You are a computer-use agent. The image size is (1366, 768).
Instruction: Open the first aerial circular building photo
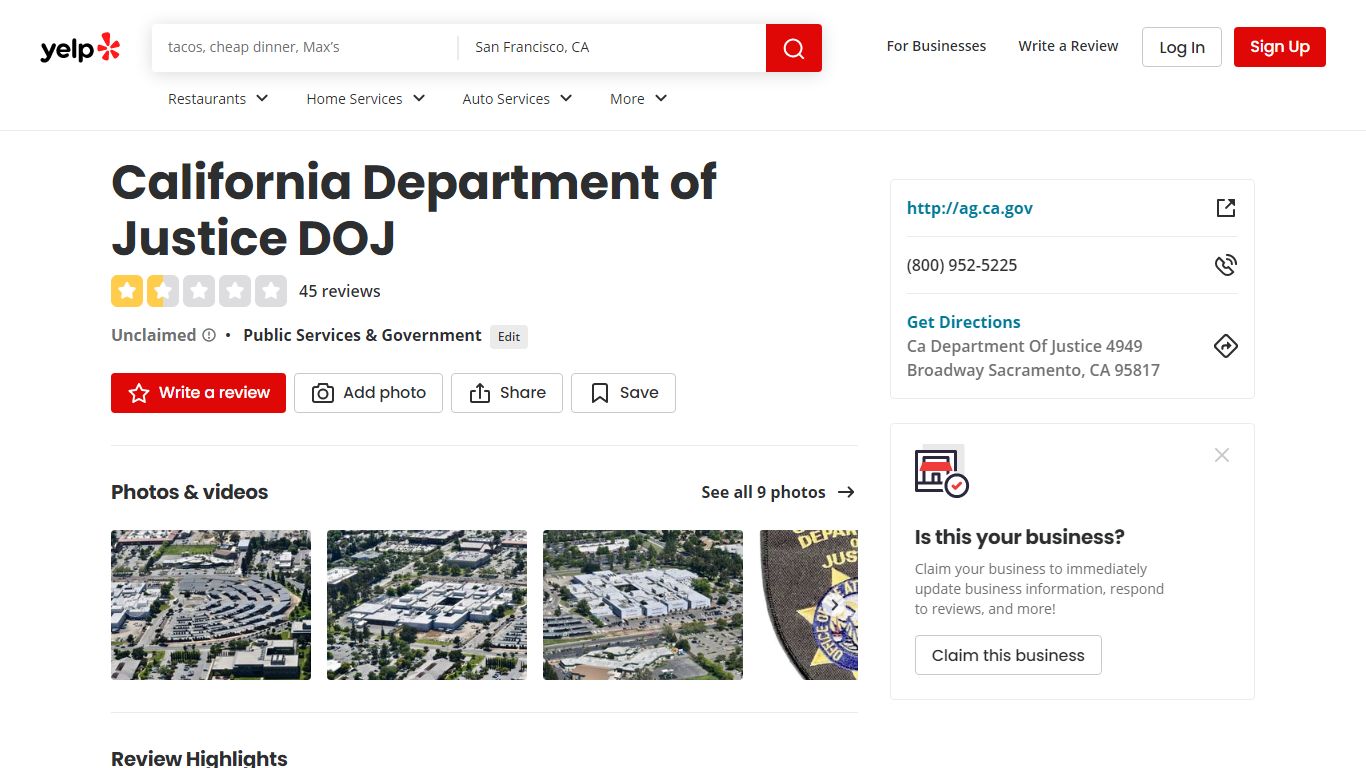pyautogui.click(x=211, y=605)
